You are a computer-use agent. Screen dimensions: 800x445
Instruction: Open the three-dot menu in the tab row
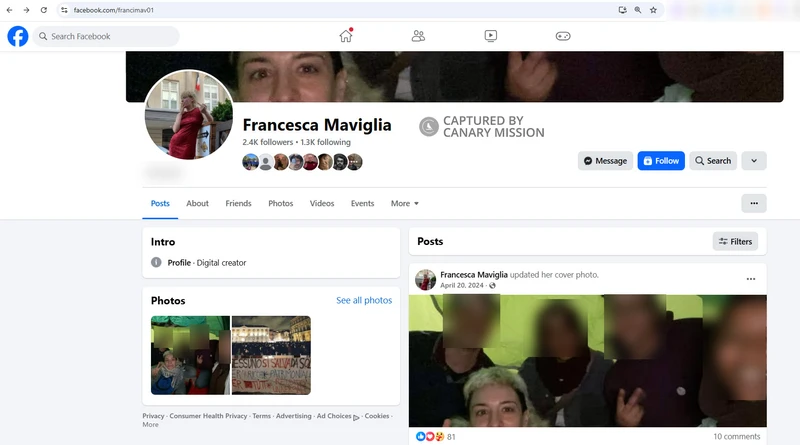pyautogui.click(x=754, y=203)
